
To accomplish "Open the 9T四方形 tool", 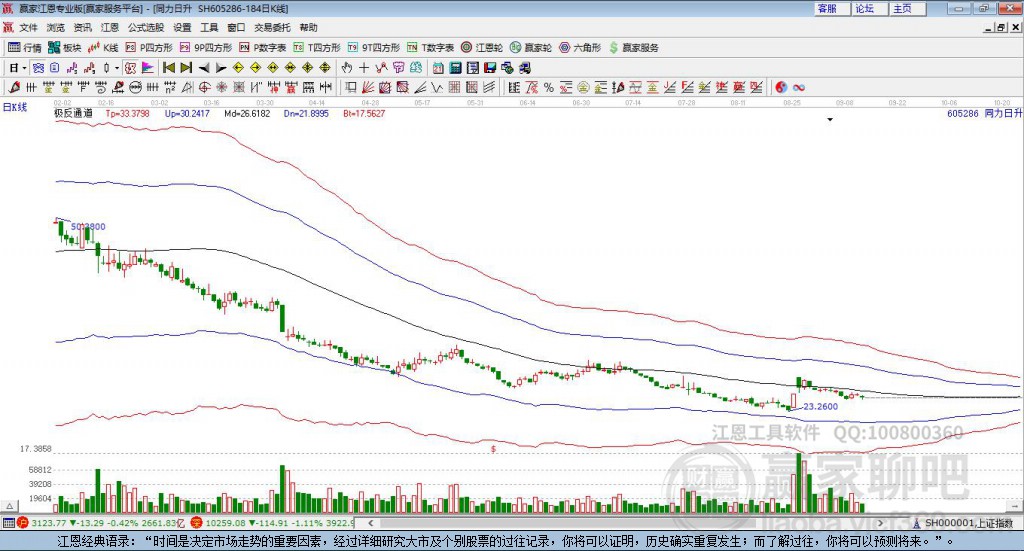I will pyautogui.click(x=374, y=48).
